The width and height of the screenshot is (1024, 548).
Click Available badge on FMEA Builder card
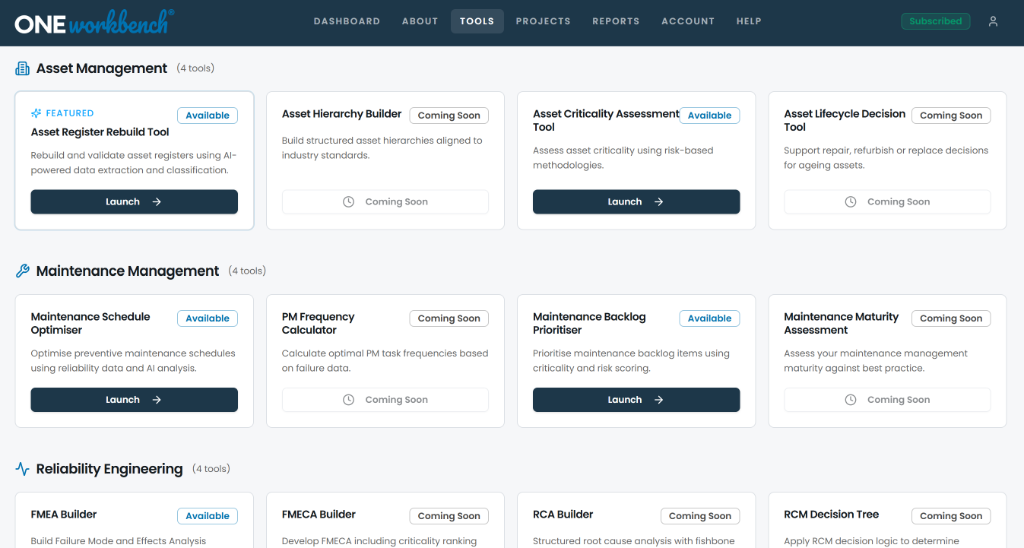pyautogui.click(x=208, y=516)
